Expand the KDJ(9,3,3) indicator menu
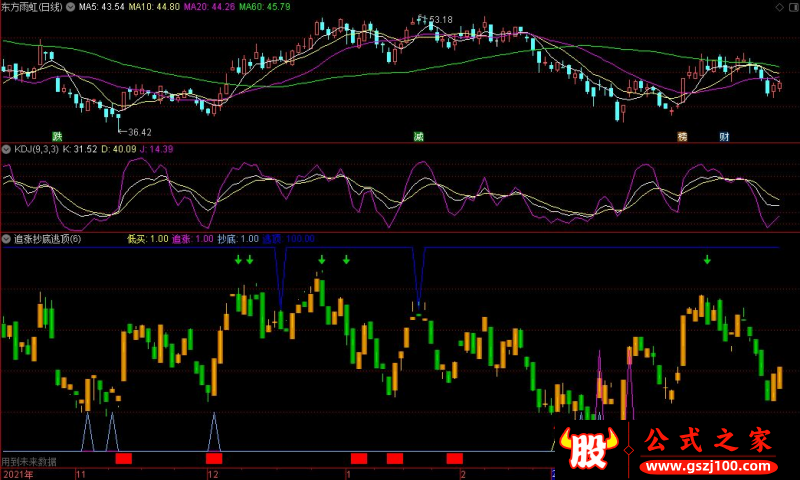This screenshot has width=800, height=480. tap(7, 149)
